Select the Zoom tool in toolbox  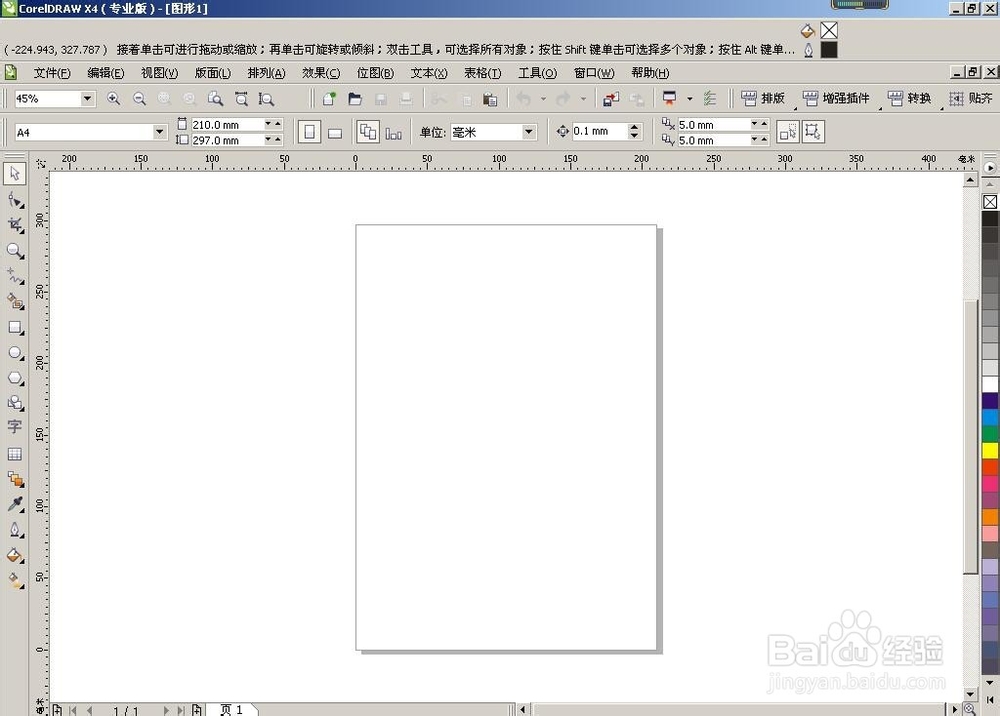(x=15, y=251)
